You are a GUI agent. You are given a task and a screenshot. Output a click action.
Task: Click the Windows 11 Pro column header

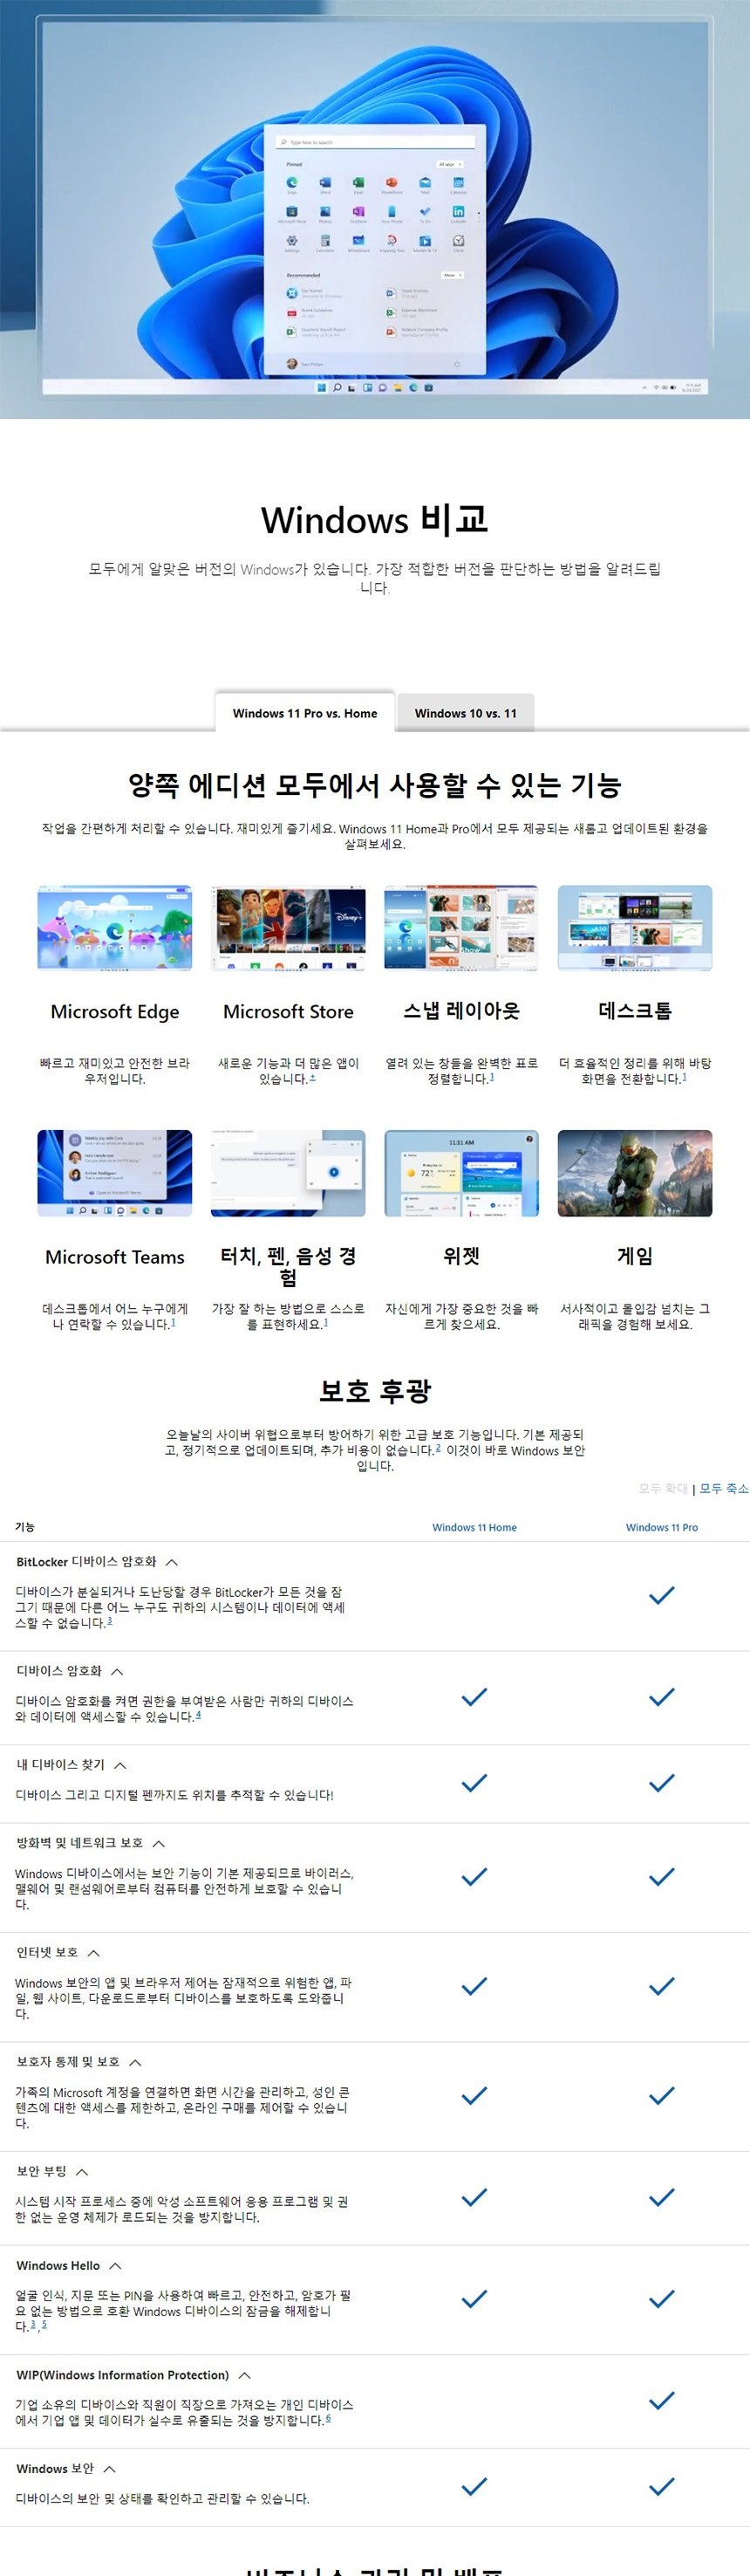[x=661, y=1527]
